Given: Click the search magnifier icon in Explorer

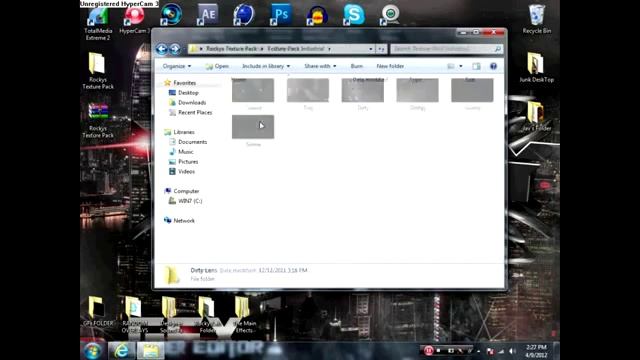Looking at the screenshot, I should (x=498, y=49).
